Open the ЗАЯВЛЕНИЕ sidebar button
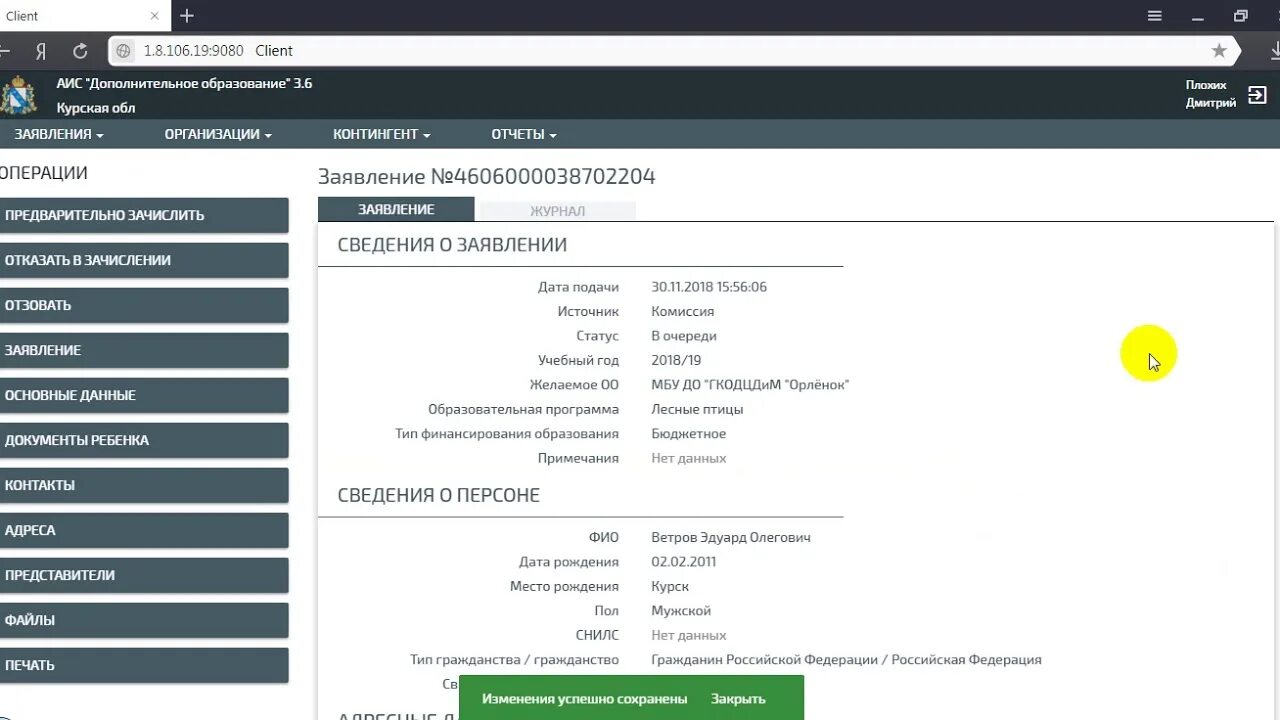The height and width of the screenshot is (720, 1280). (x=144, y=350)
